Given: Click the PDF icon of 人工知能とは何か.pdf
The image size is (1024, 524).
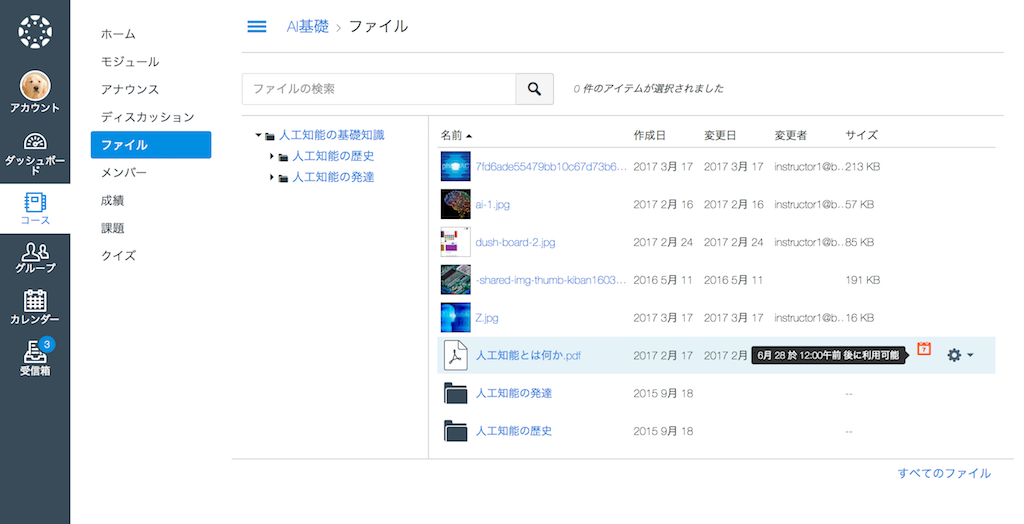Looking at the screenshot, I should 455,355.
